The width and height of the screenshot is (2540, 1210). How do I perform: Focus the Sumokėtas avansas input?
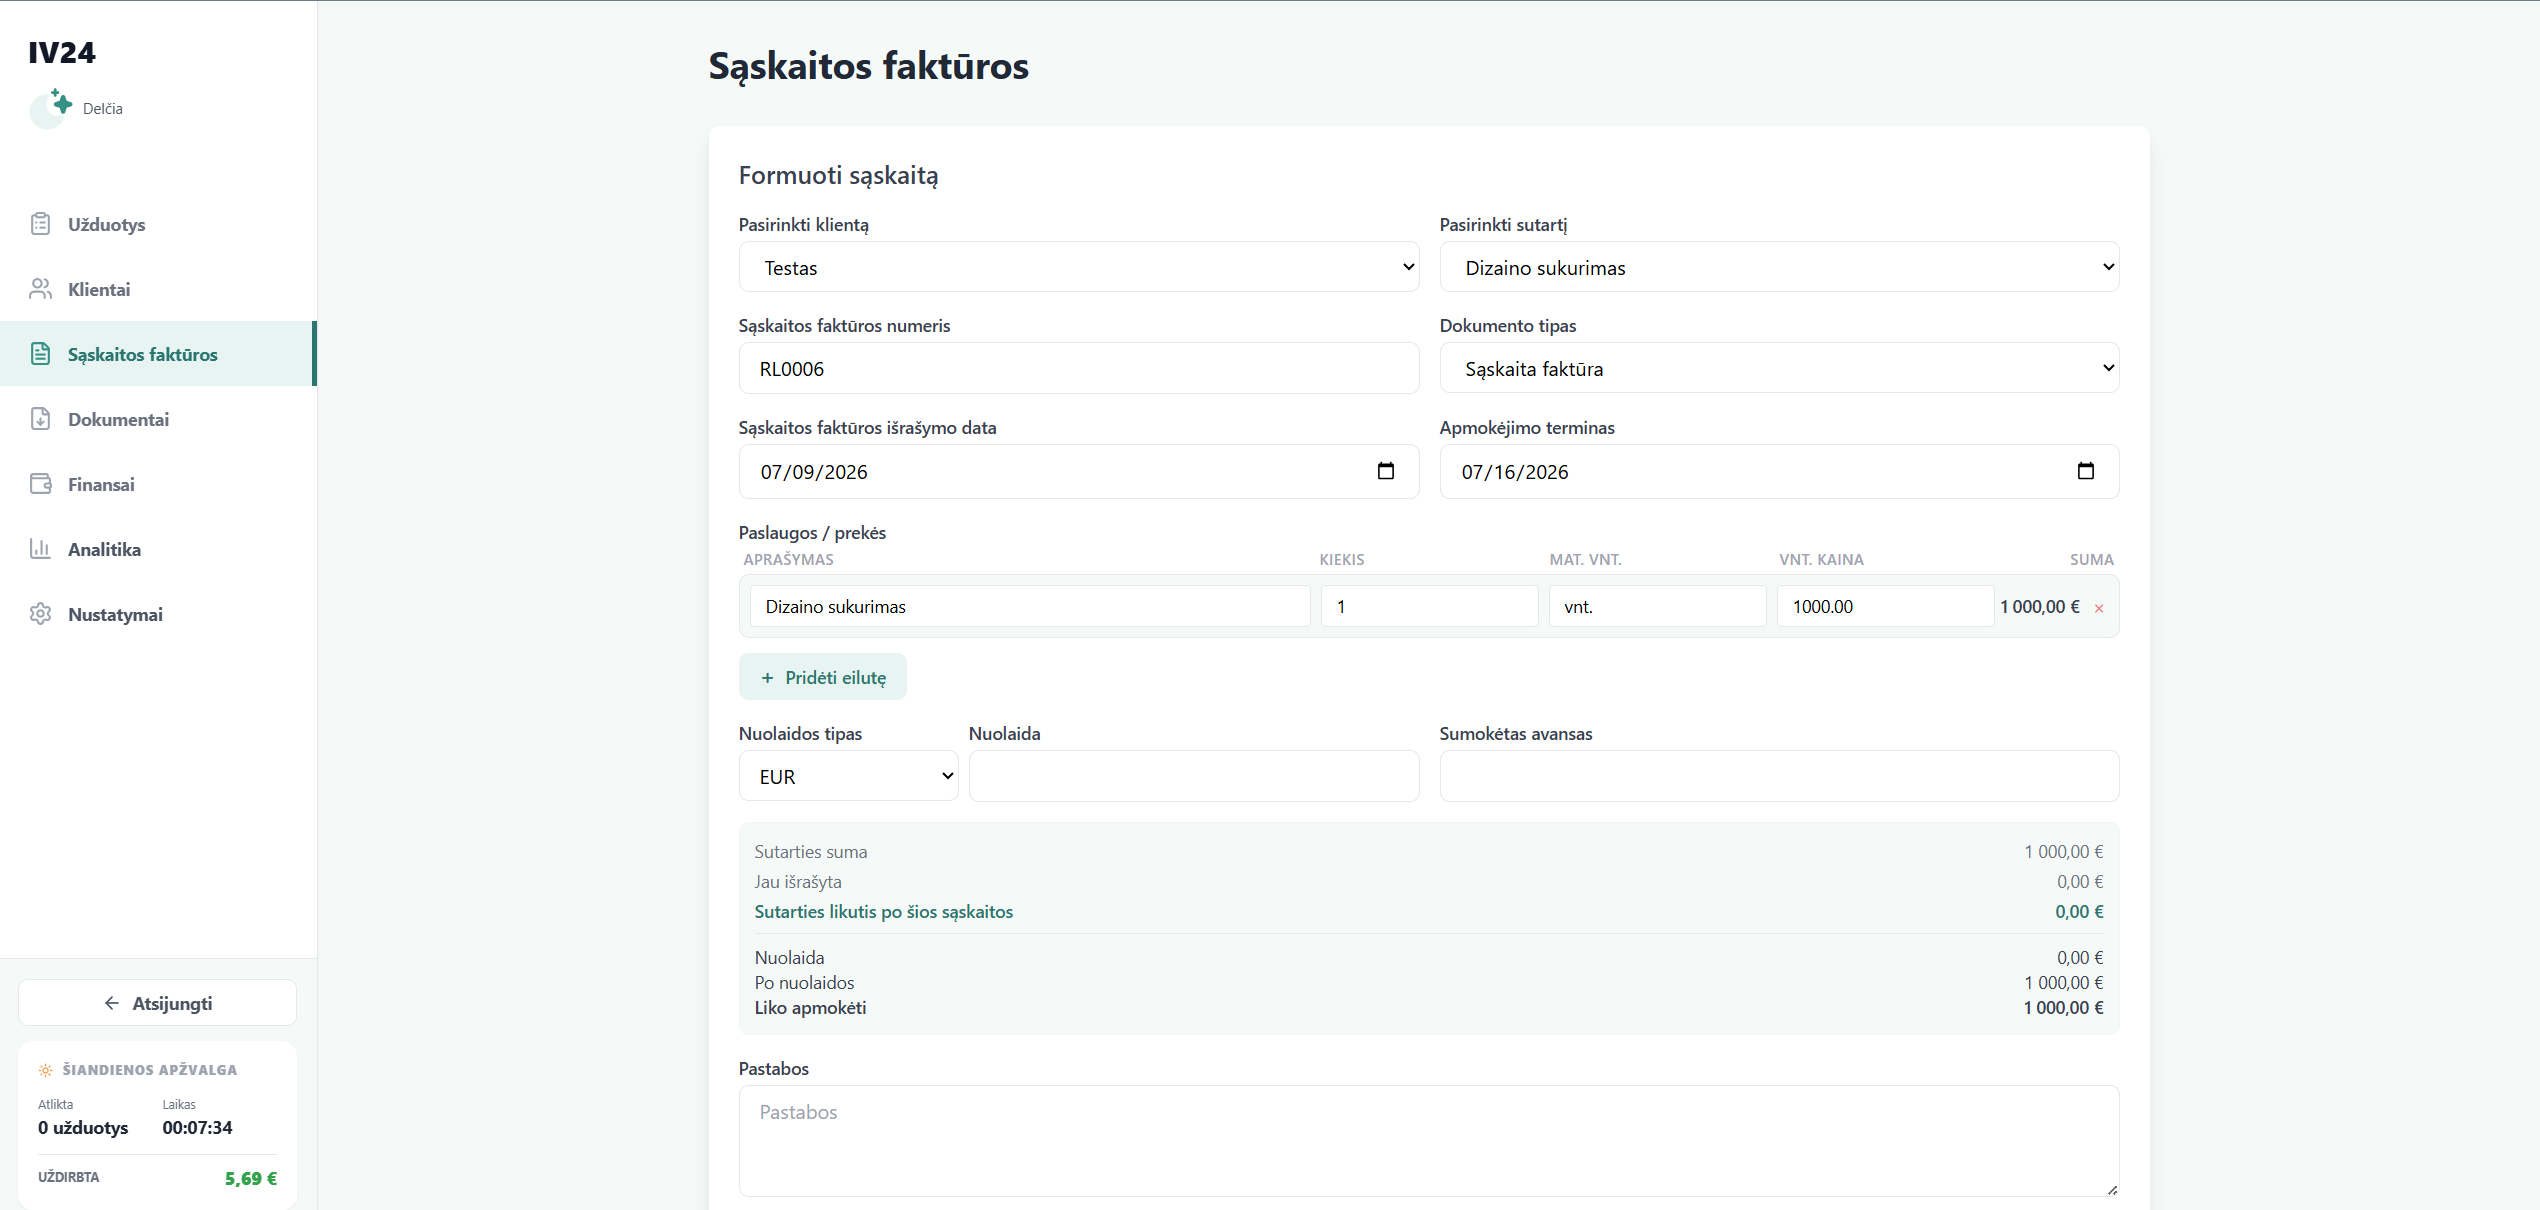(1779, 776)
